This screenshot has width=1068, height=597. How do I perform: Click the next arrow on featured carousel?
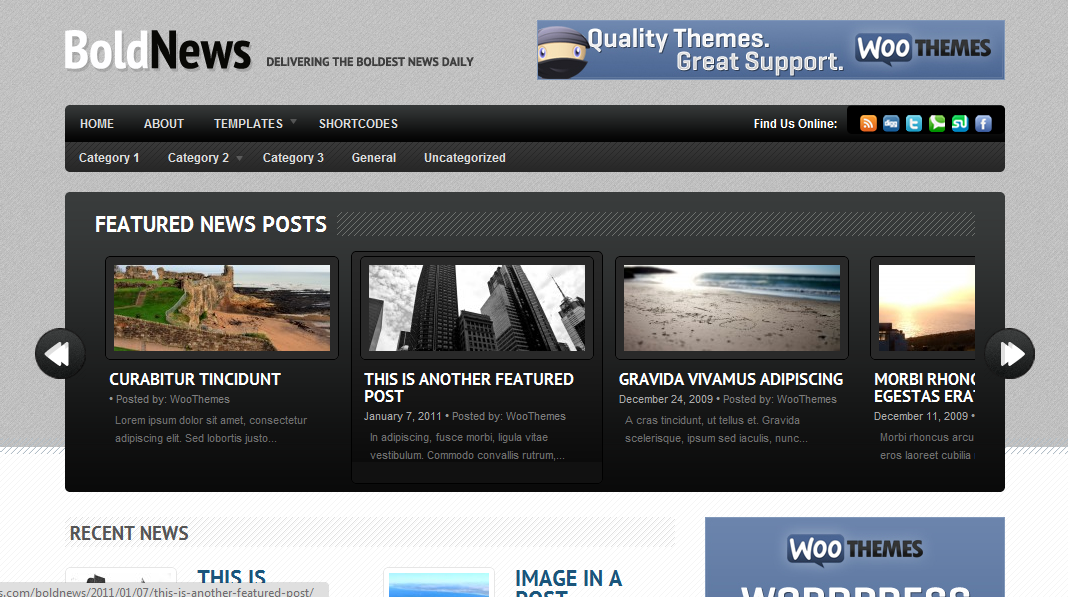1009,353
